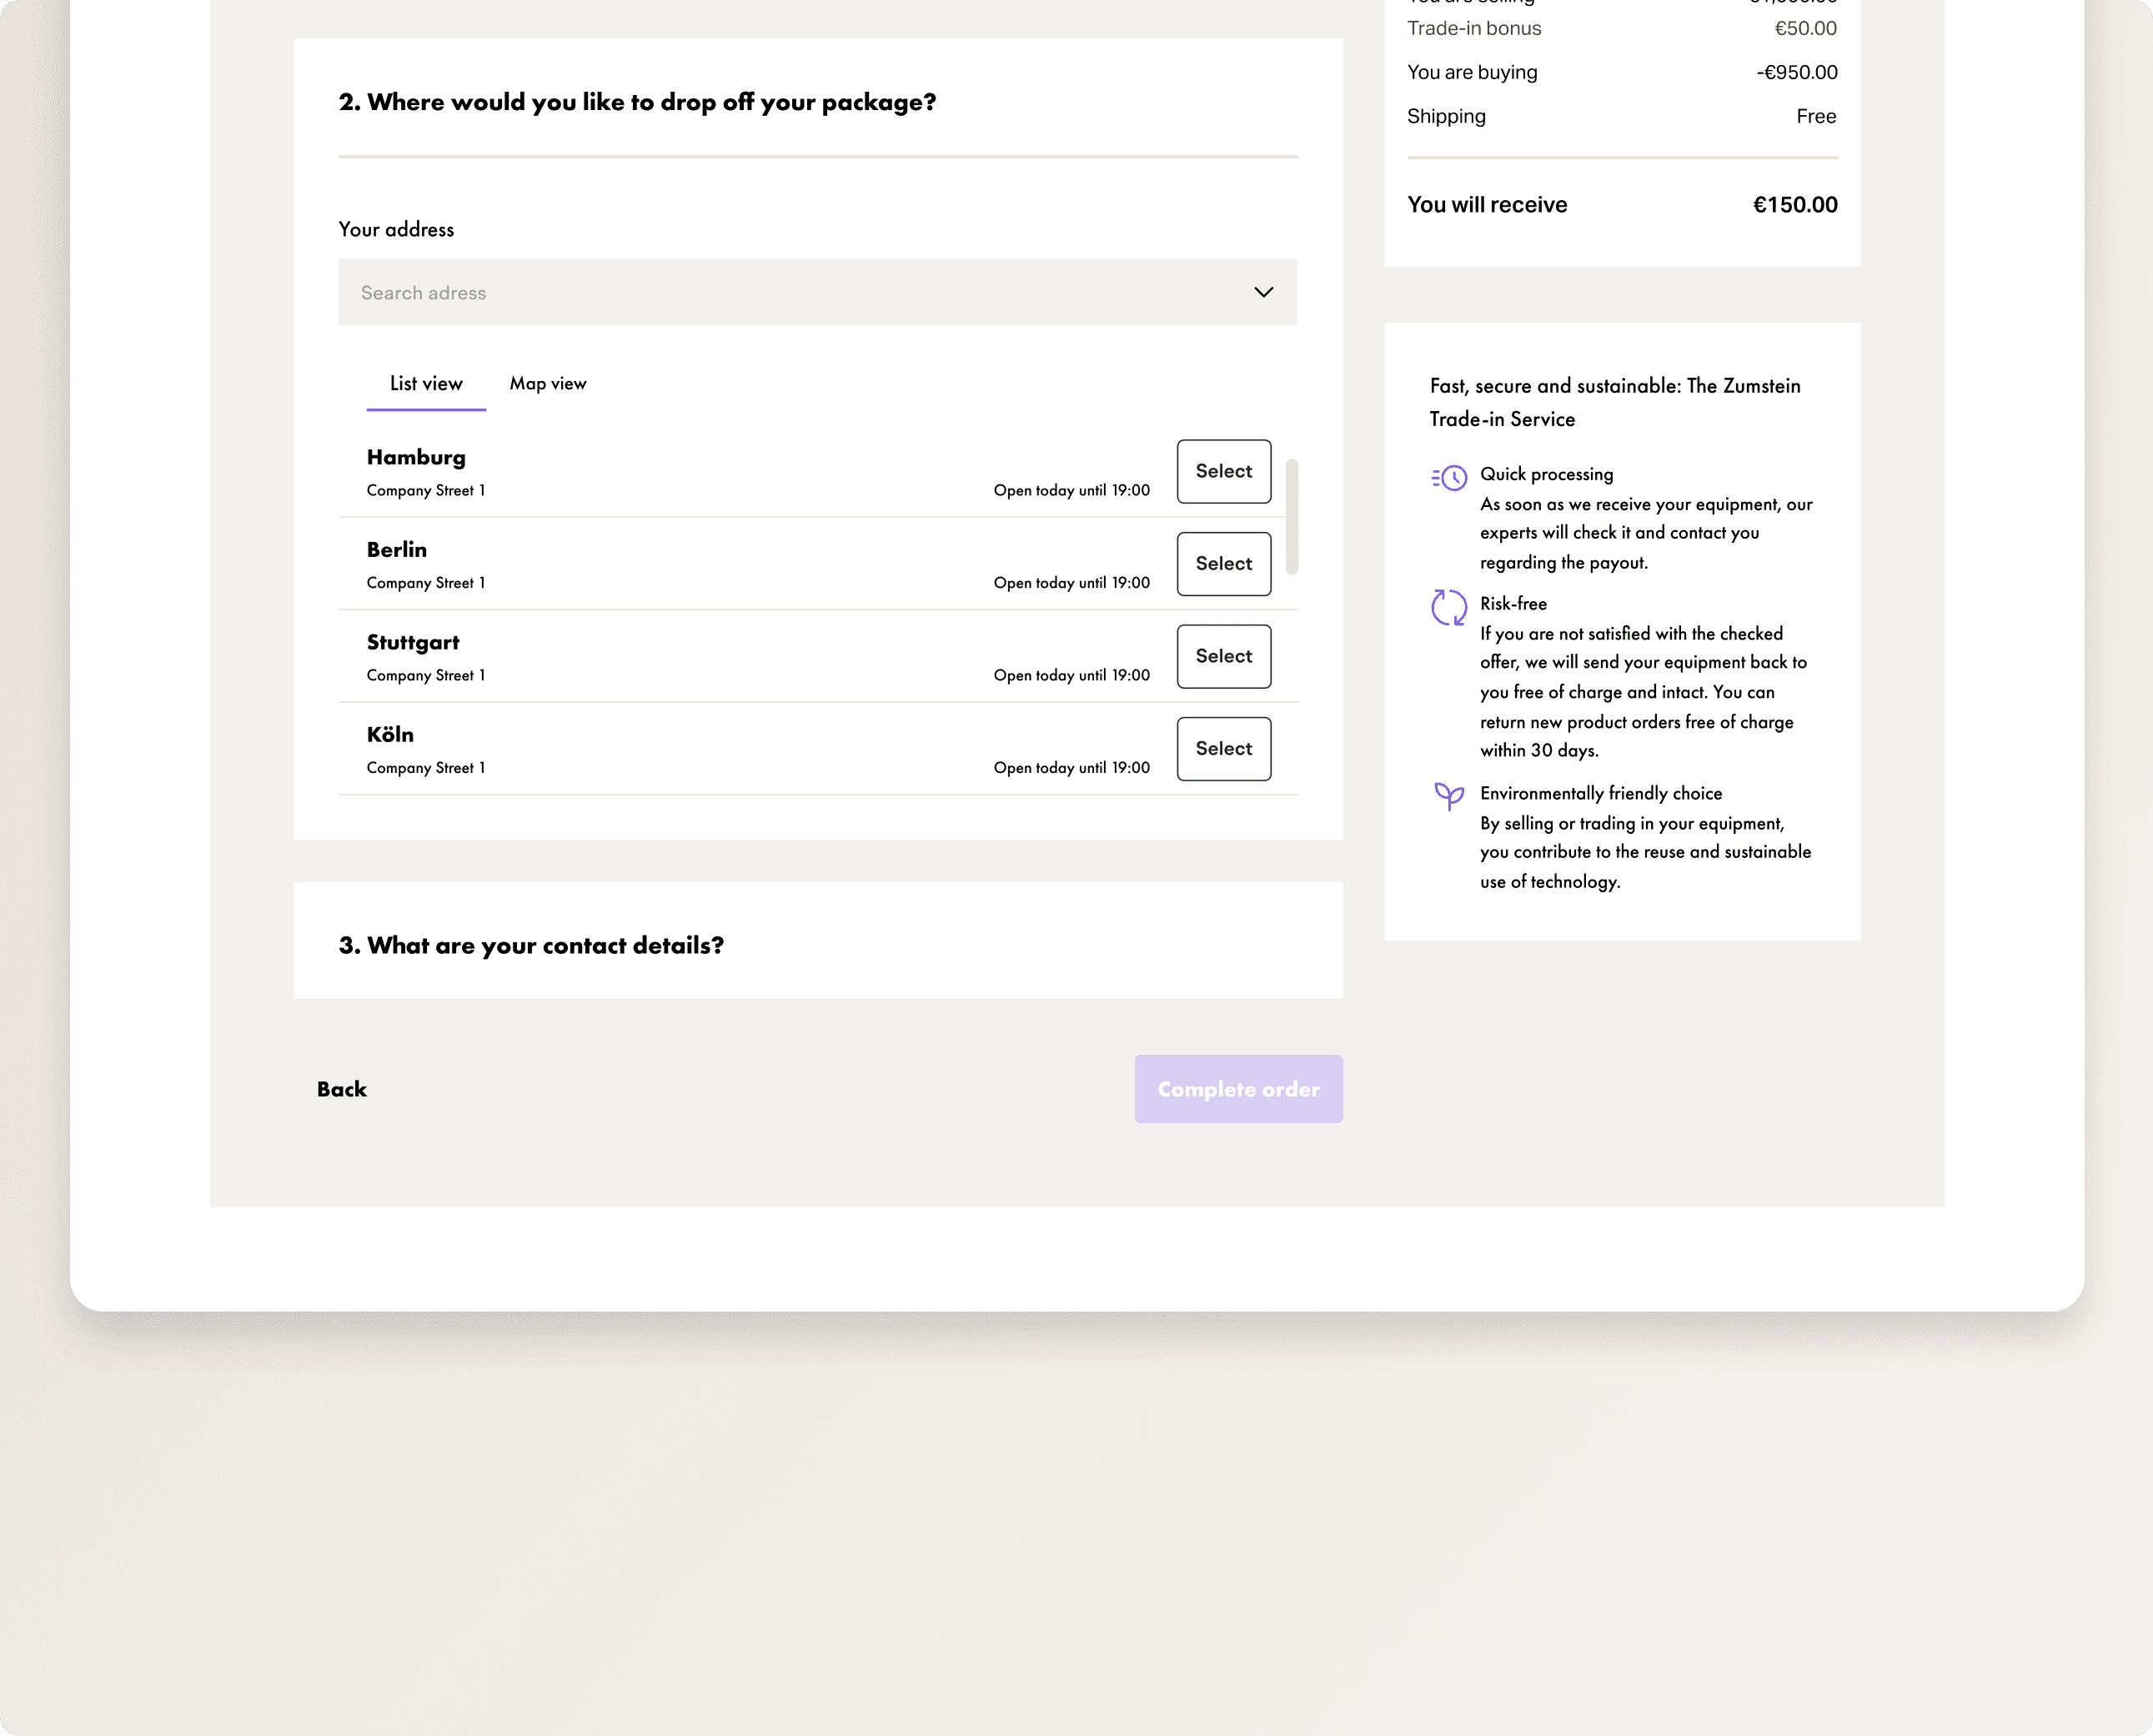Click the Berlin location name

pyautogui.click(x=396, y=550)
